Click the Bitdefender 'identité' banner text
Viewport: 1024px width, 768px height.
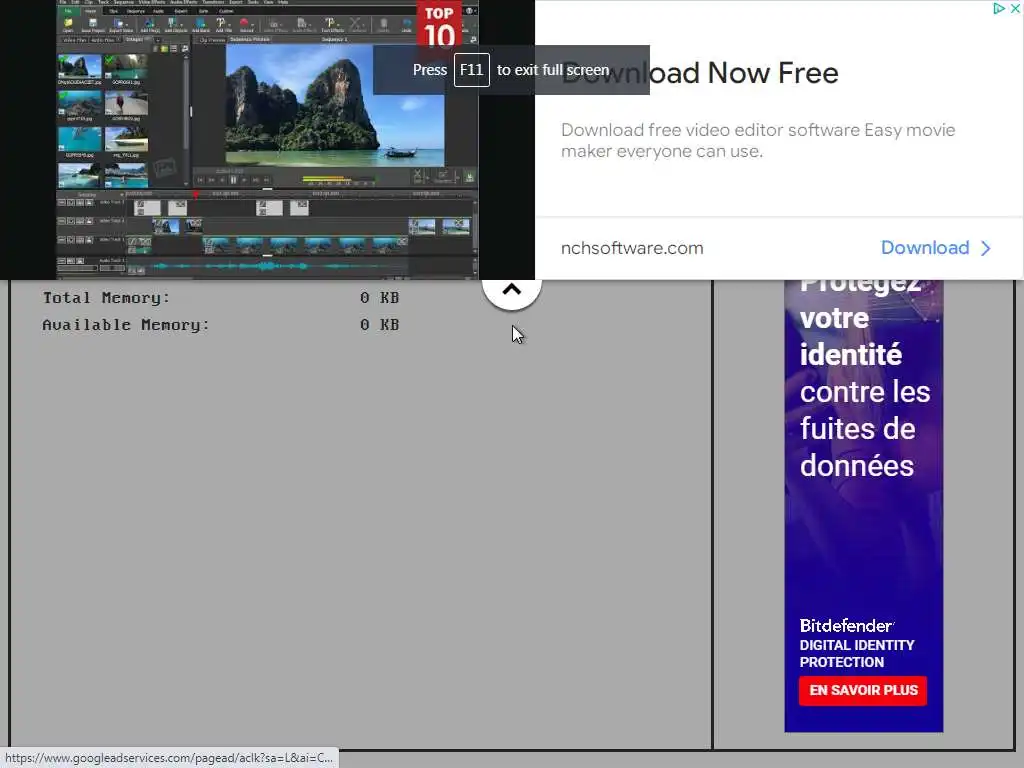pos(851,355)
